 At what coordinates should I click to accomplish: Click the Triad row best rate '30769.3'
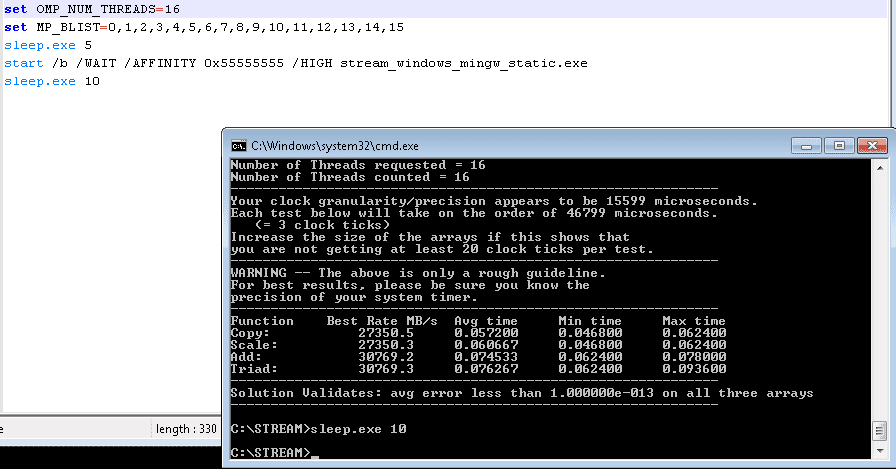tap(386, 369)
